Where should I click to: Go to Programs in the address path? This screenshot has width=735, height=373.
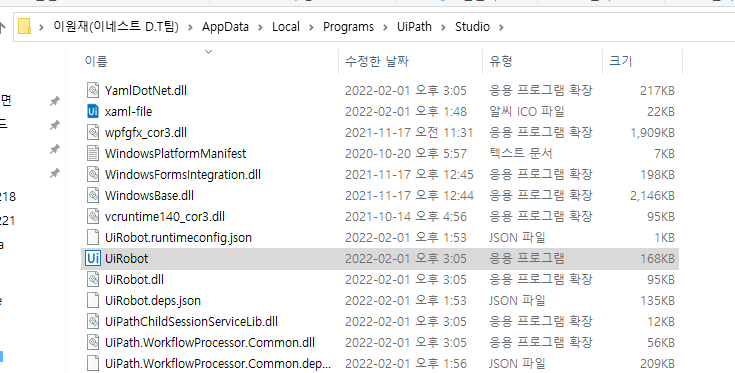348,27
